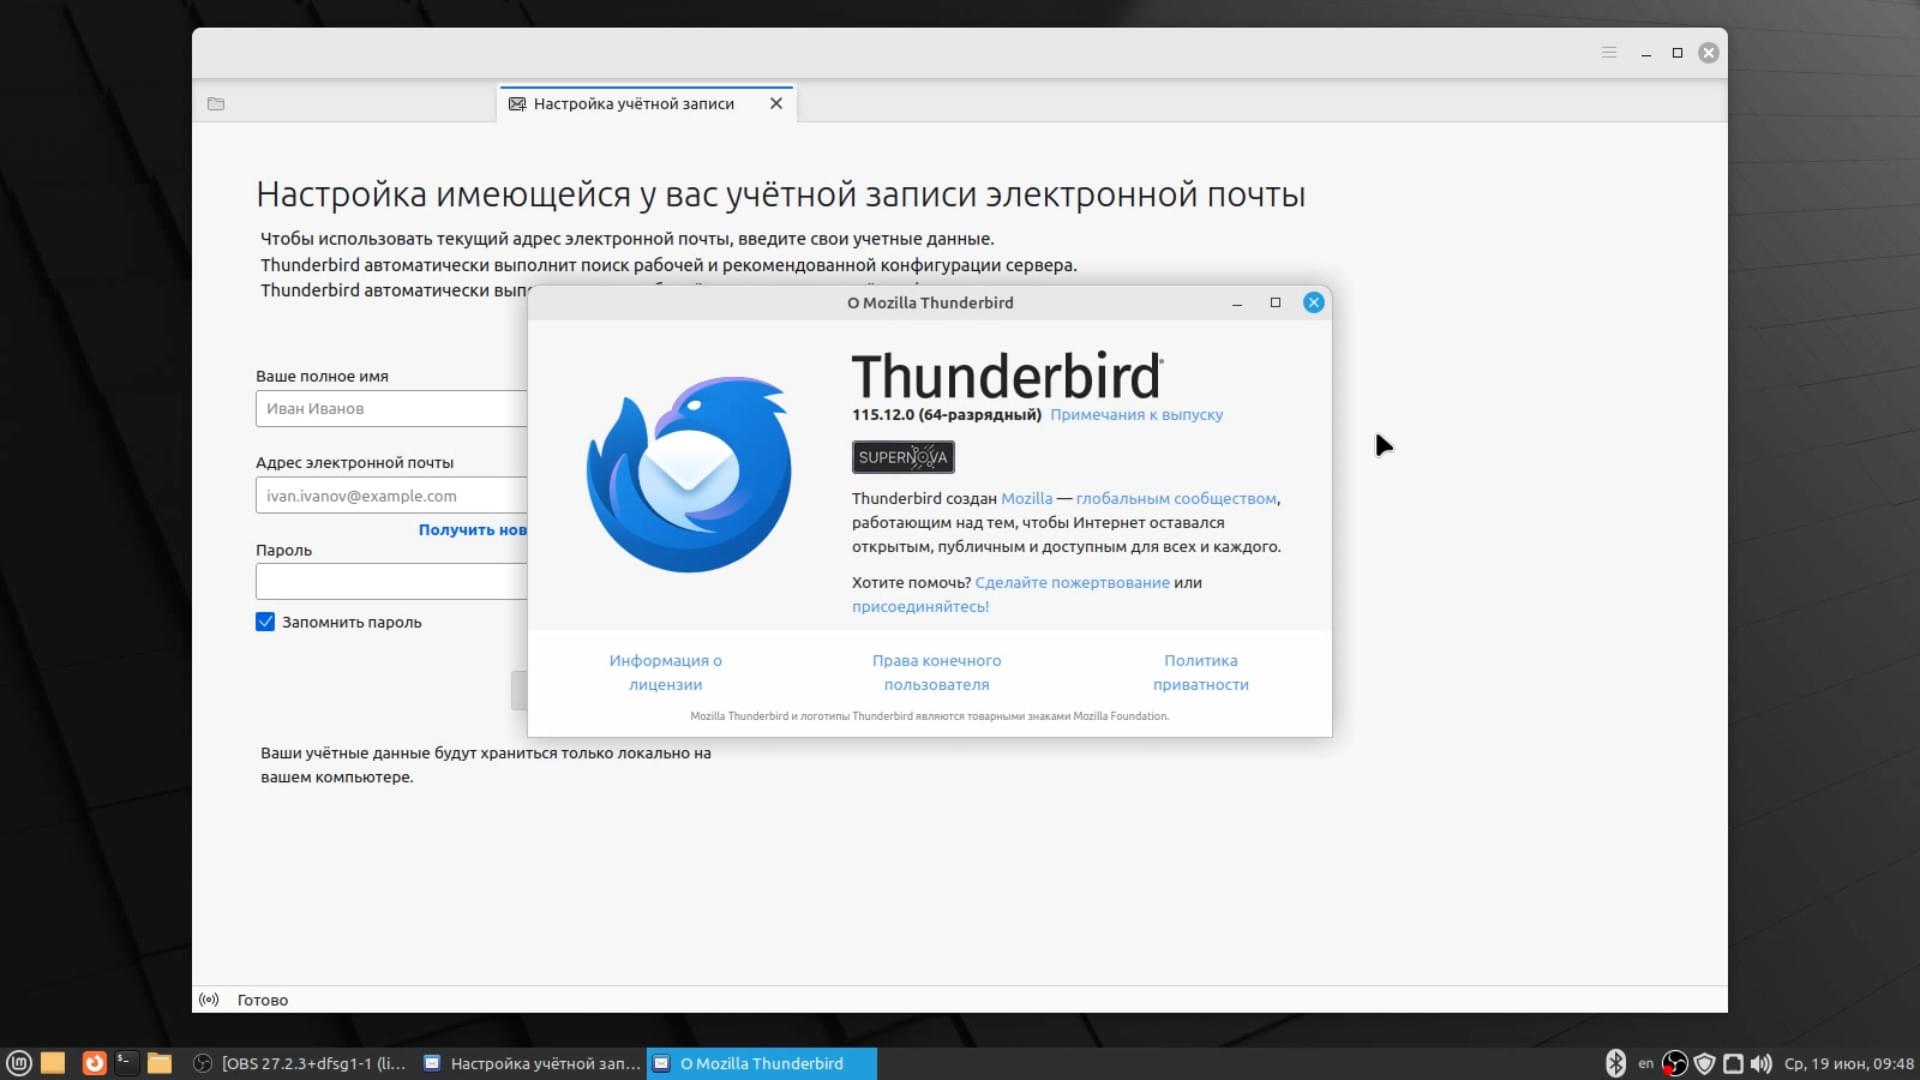The width and height of the screenshot is (1920, 1080).
Task: Click the shield update manager tray icon
Action: 1705,1063
